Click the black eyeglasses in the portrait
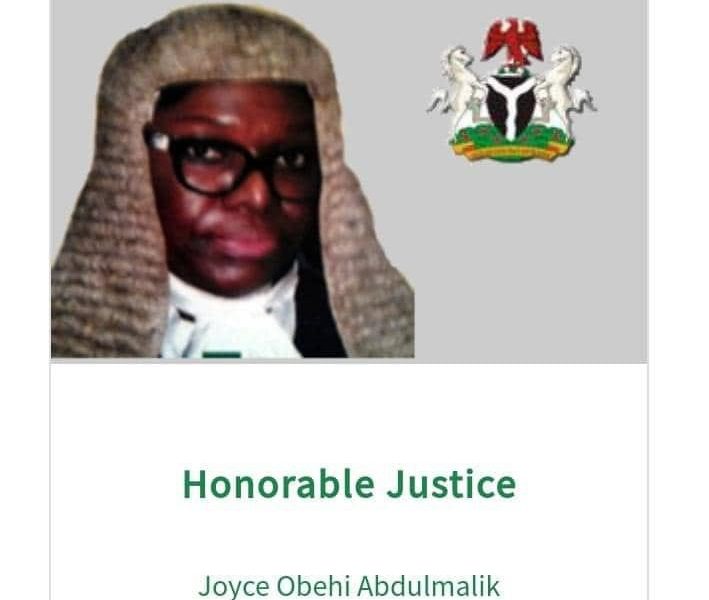709x600 pixels. [x=228, y=165]
